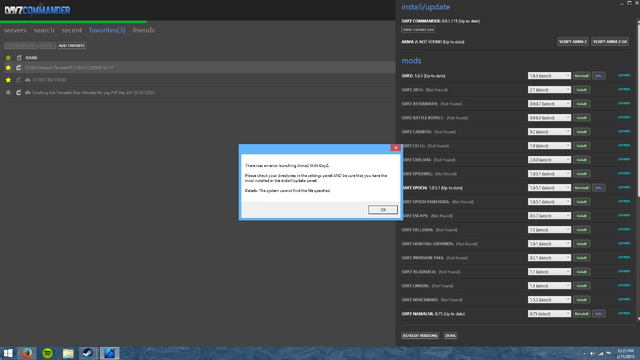Click the VERIFY ARMA 2 button

point(573,42)
